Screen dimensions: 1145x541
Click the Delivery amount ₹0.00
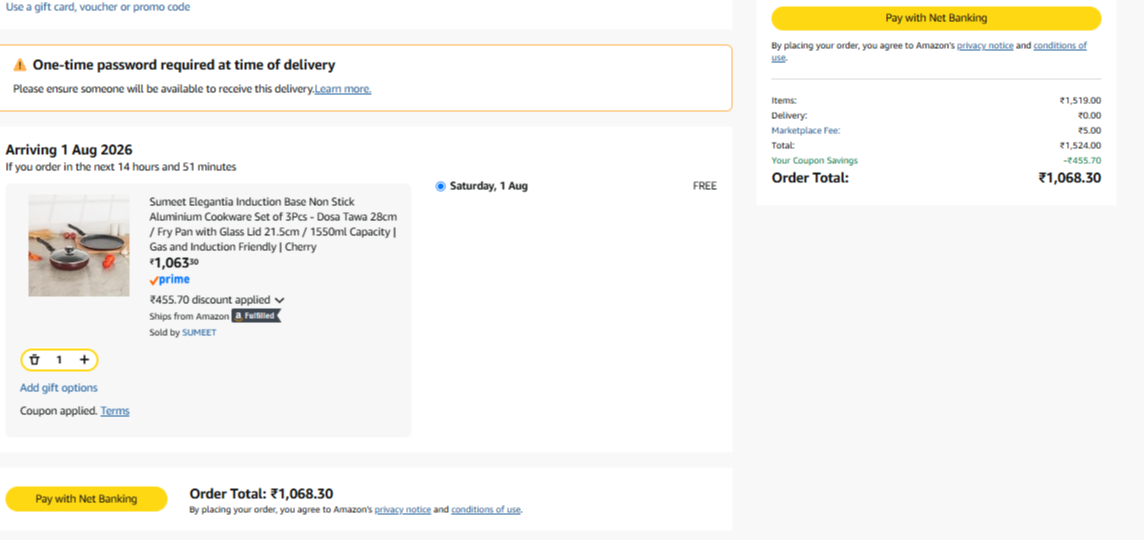1089,115
